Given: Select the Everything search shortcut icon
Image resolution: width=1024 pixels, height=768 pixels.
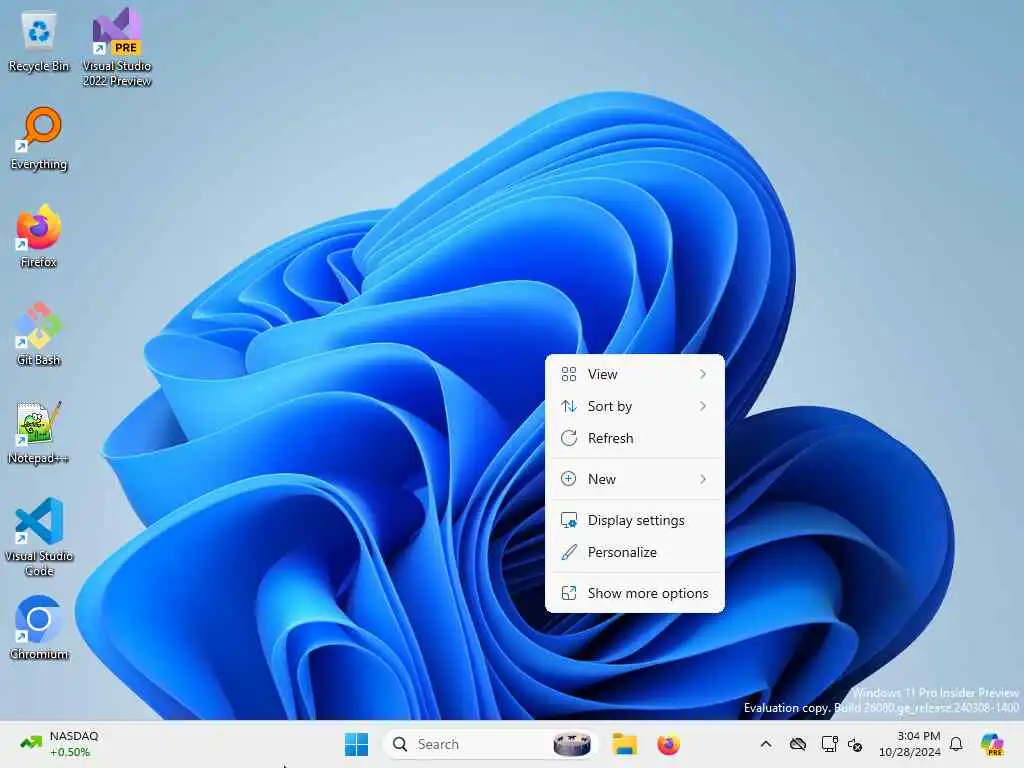Looking at the screenshot, I should [x=39, y=138].
